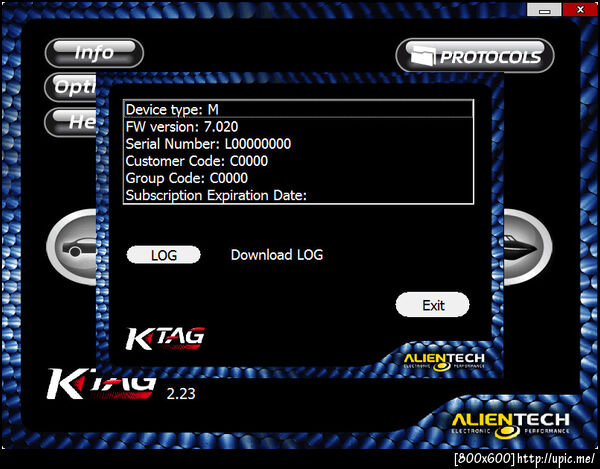Exit the device info dialog
The image size is (600, 469).
(x=432, y=305)
